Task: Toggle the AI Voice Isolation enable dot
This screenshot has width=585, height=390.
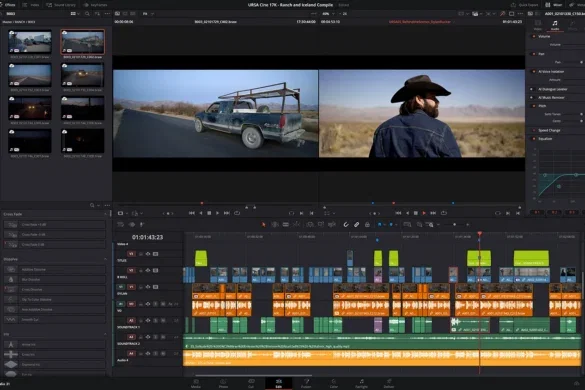Action: point(534,71)
